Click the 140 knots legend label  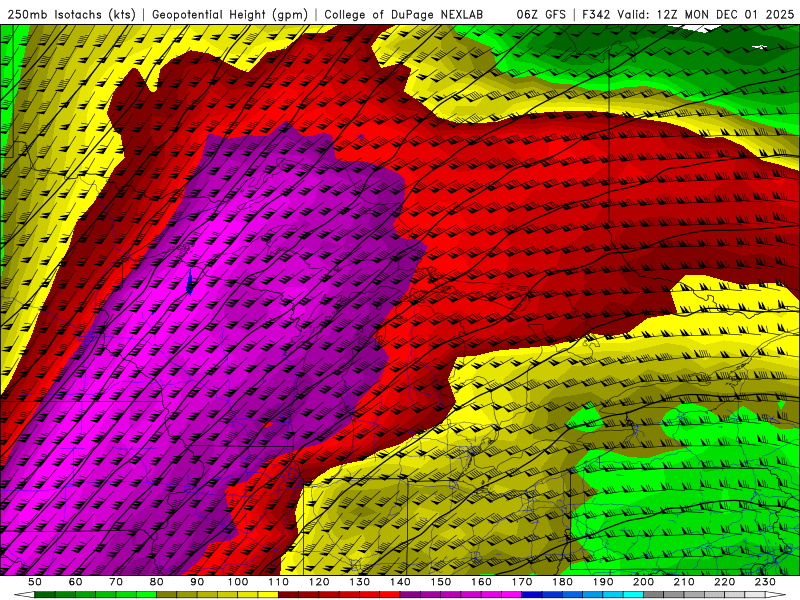pyautogui.click(x=400, y=582)
